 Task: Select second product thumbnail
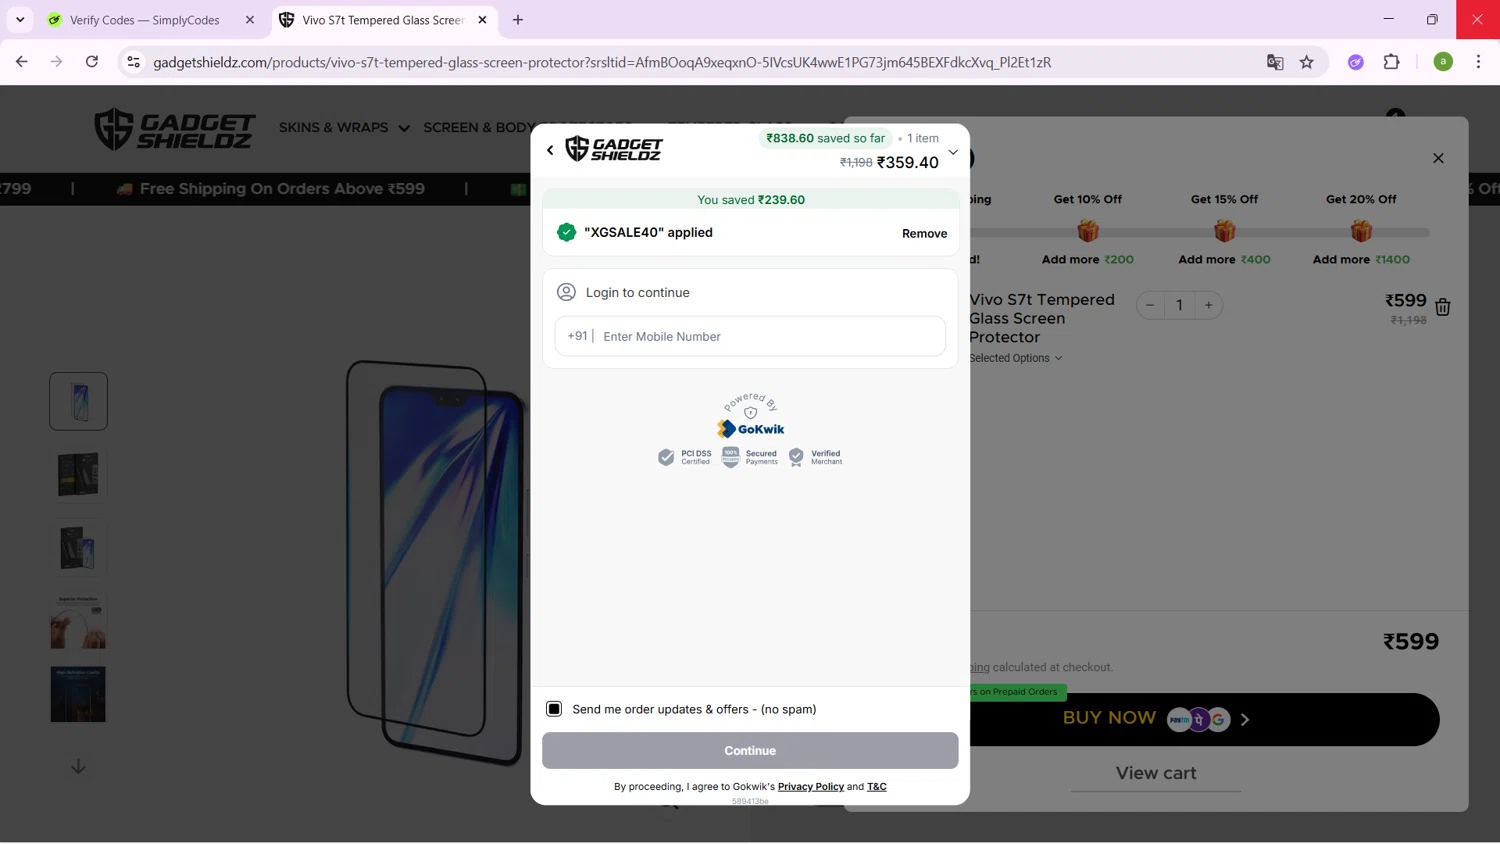(x=78, y=474)
